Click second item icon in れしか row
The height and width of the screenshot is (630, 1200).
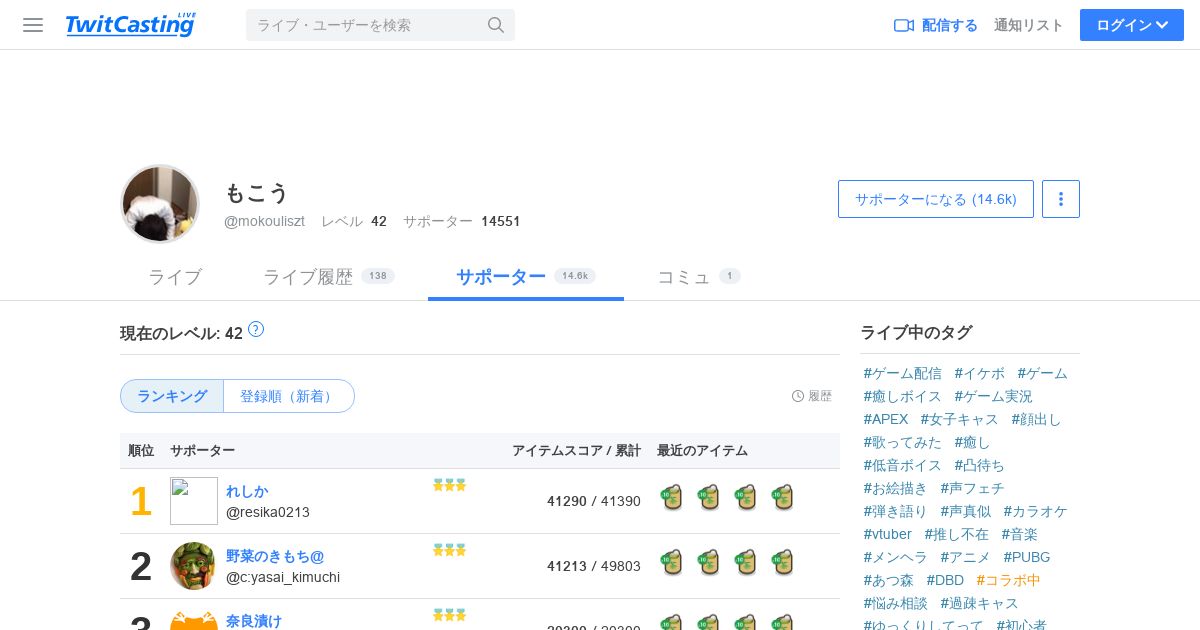(709, 497)
